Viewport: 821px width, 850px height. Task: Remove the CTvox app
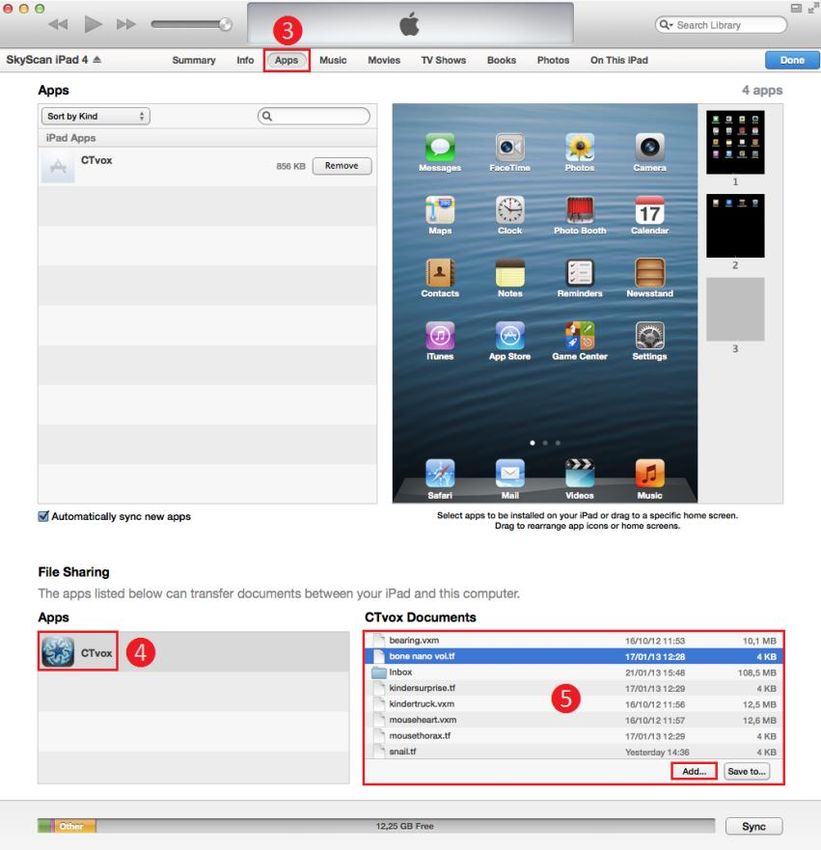342,166
